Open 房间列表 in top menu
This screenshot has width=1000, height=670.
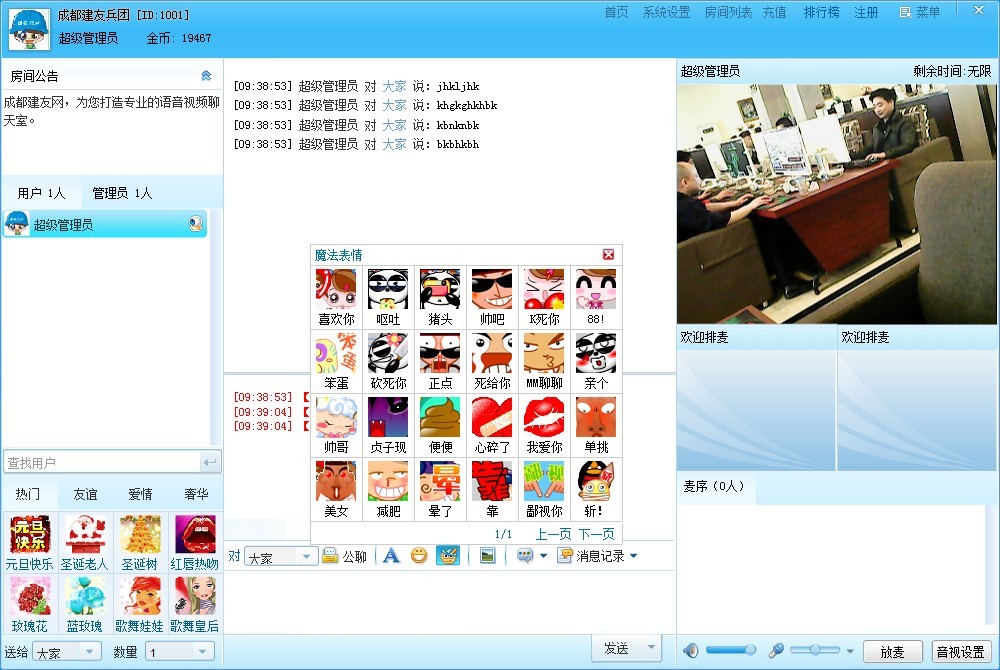click(728, 12)
